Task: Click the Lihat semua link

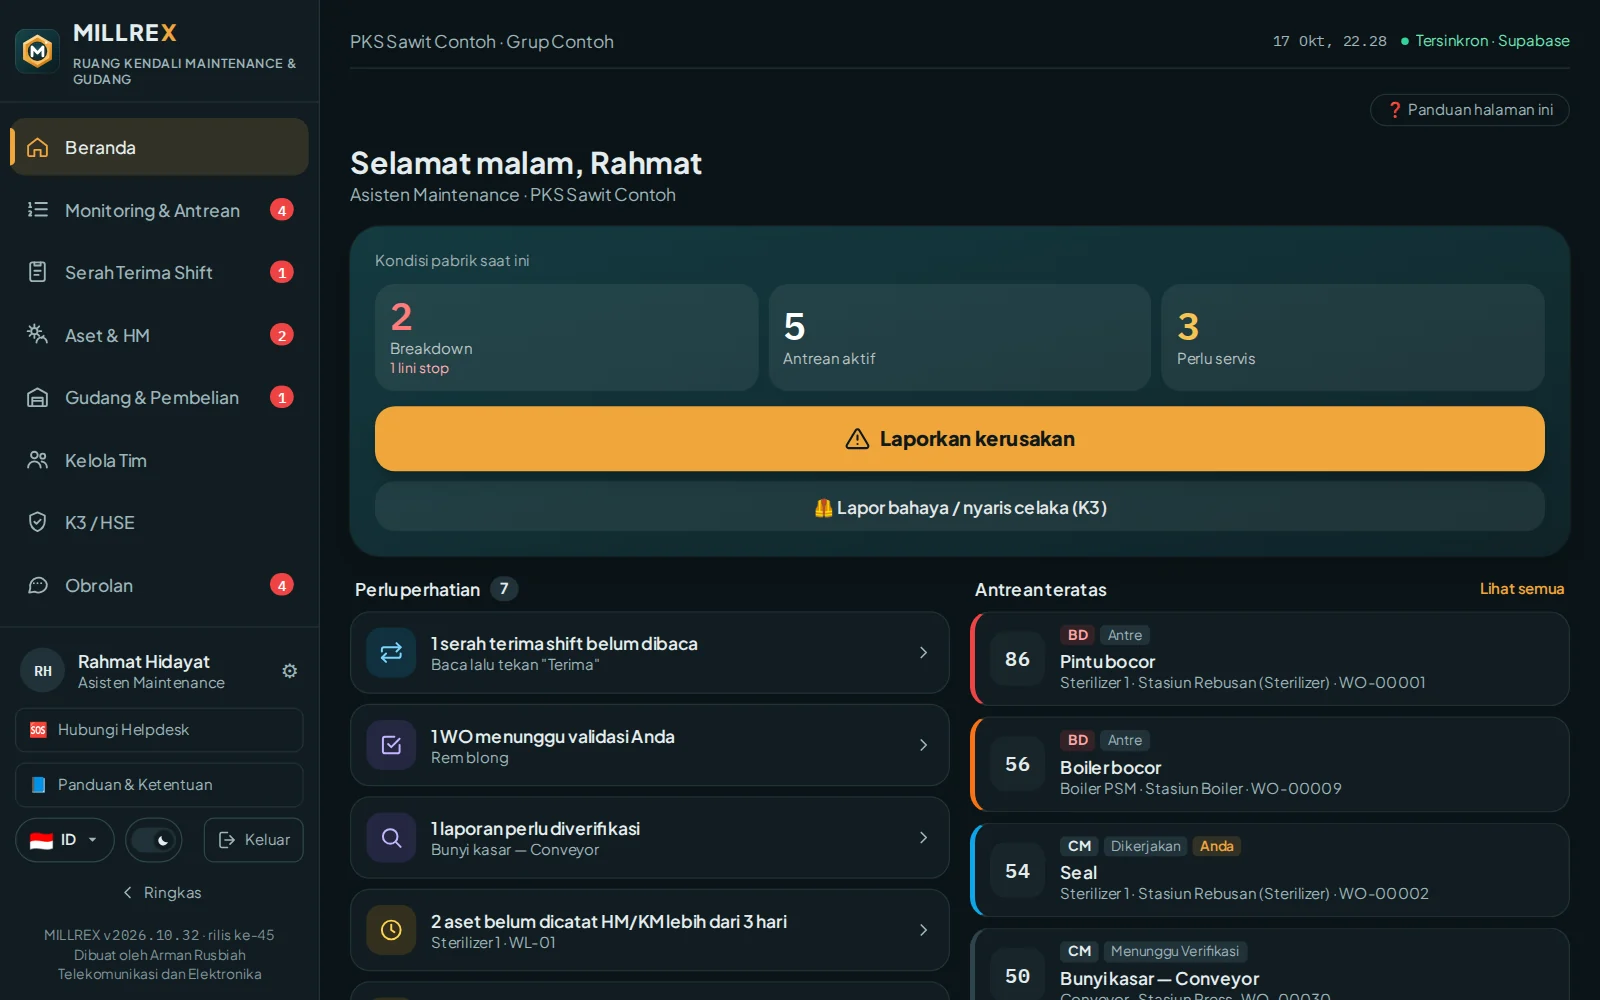Action: pos(1522,589)
